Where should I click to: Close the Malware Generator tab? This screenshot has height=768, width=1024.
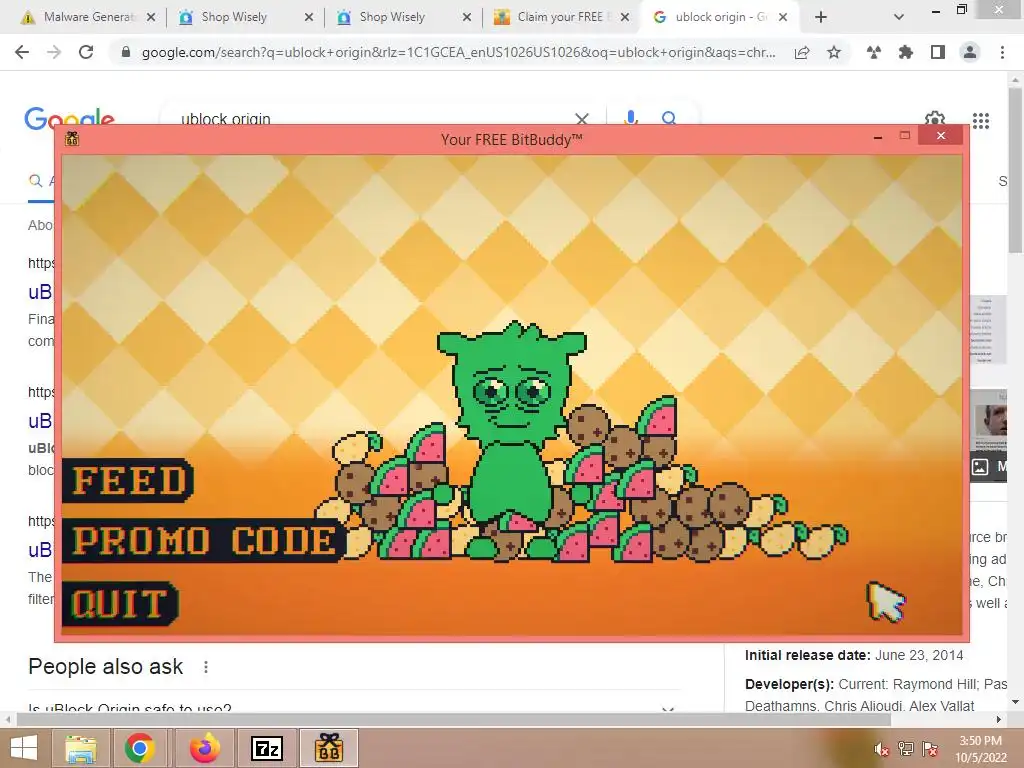click(151, 18)
